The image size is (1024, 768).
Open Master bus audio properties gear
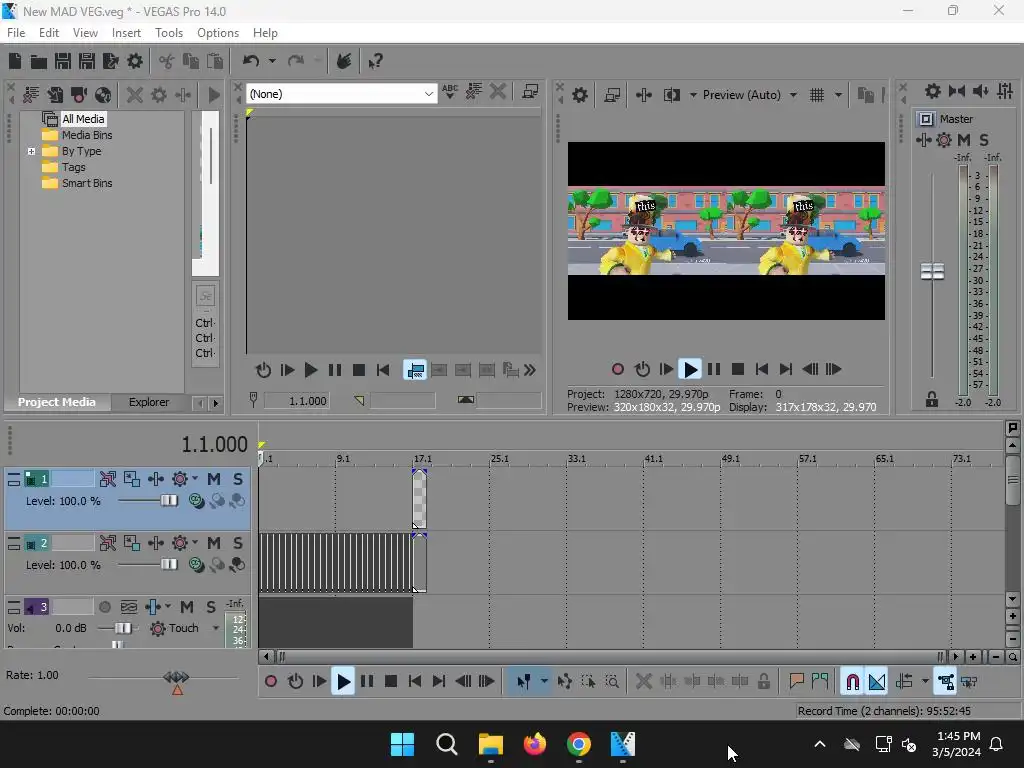933,91
